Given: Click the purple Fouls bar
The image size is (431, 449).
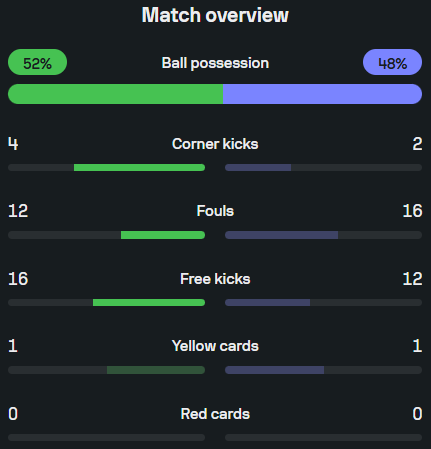Looking at the screenshot, I should (x=281, y=235).
